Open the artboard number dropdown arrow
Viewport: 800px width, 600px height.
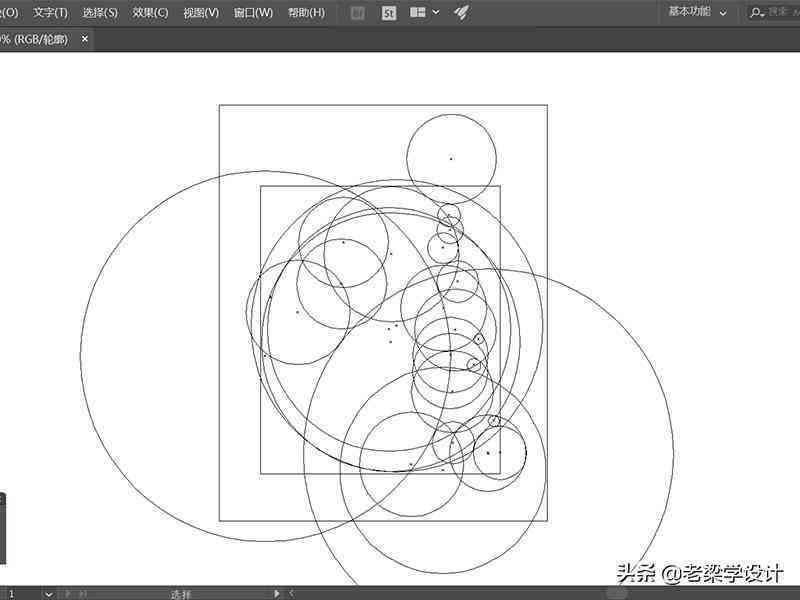48,594
